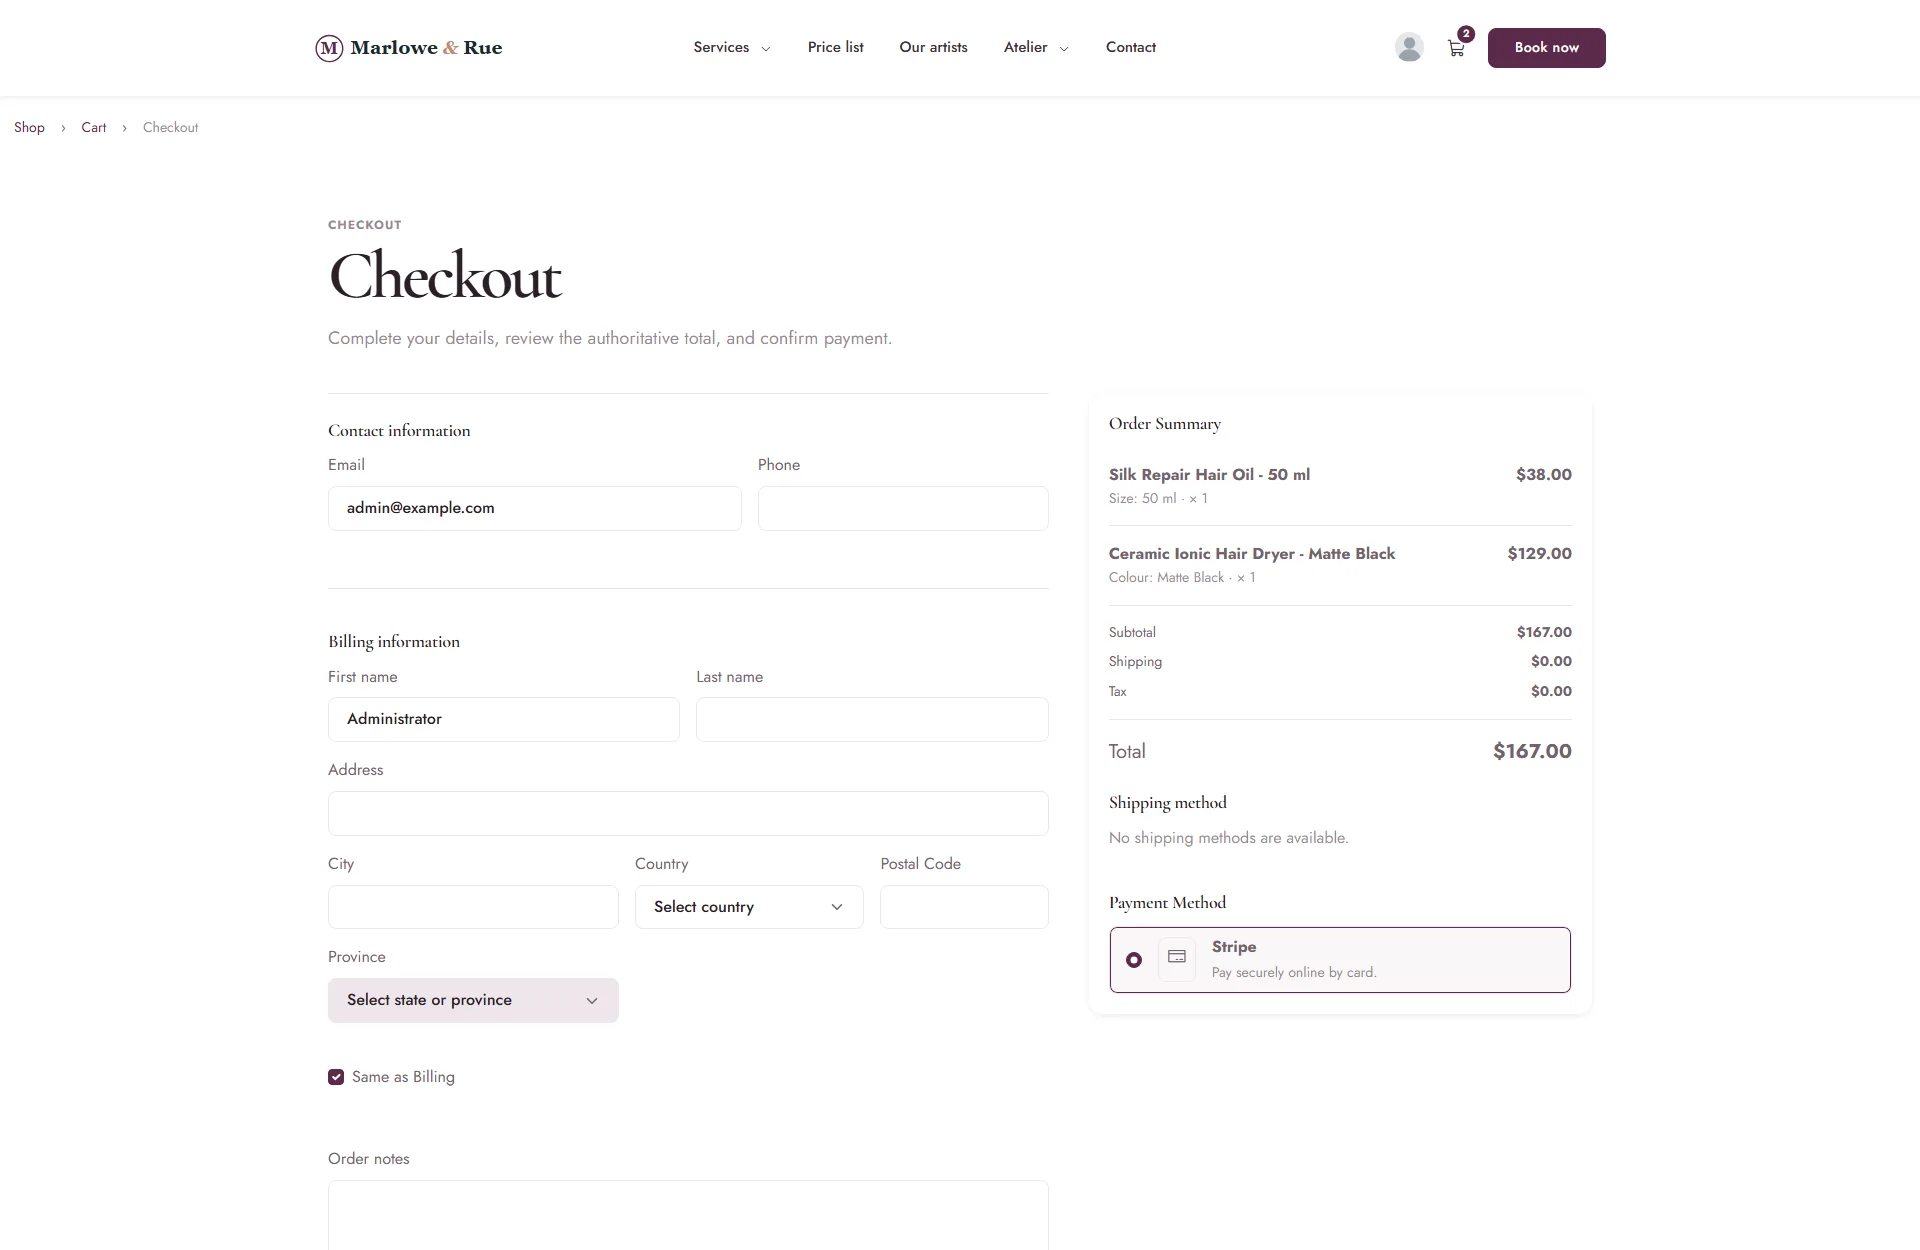This screenshot has width=1920, height=1250.
Task: Click the Phone input field
Action: [x=903, y=508]
